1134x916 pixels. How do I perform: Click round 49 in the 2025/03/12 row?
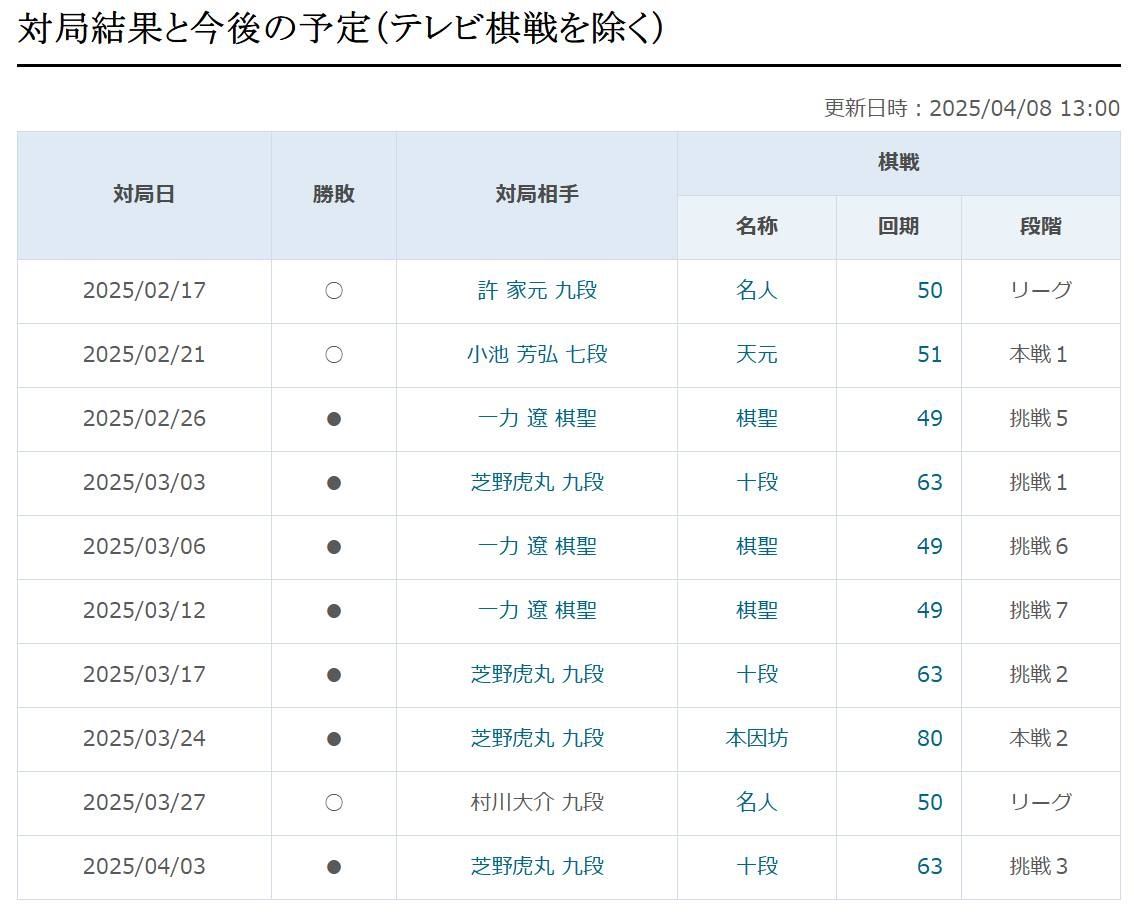[929, 611]
